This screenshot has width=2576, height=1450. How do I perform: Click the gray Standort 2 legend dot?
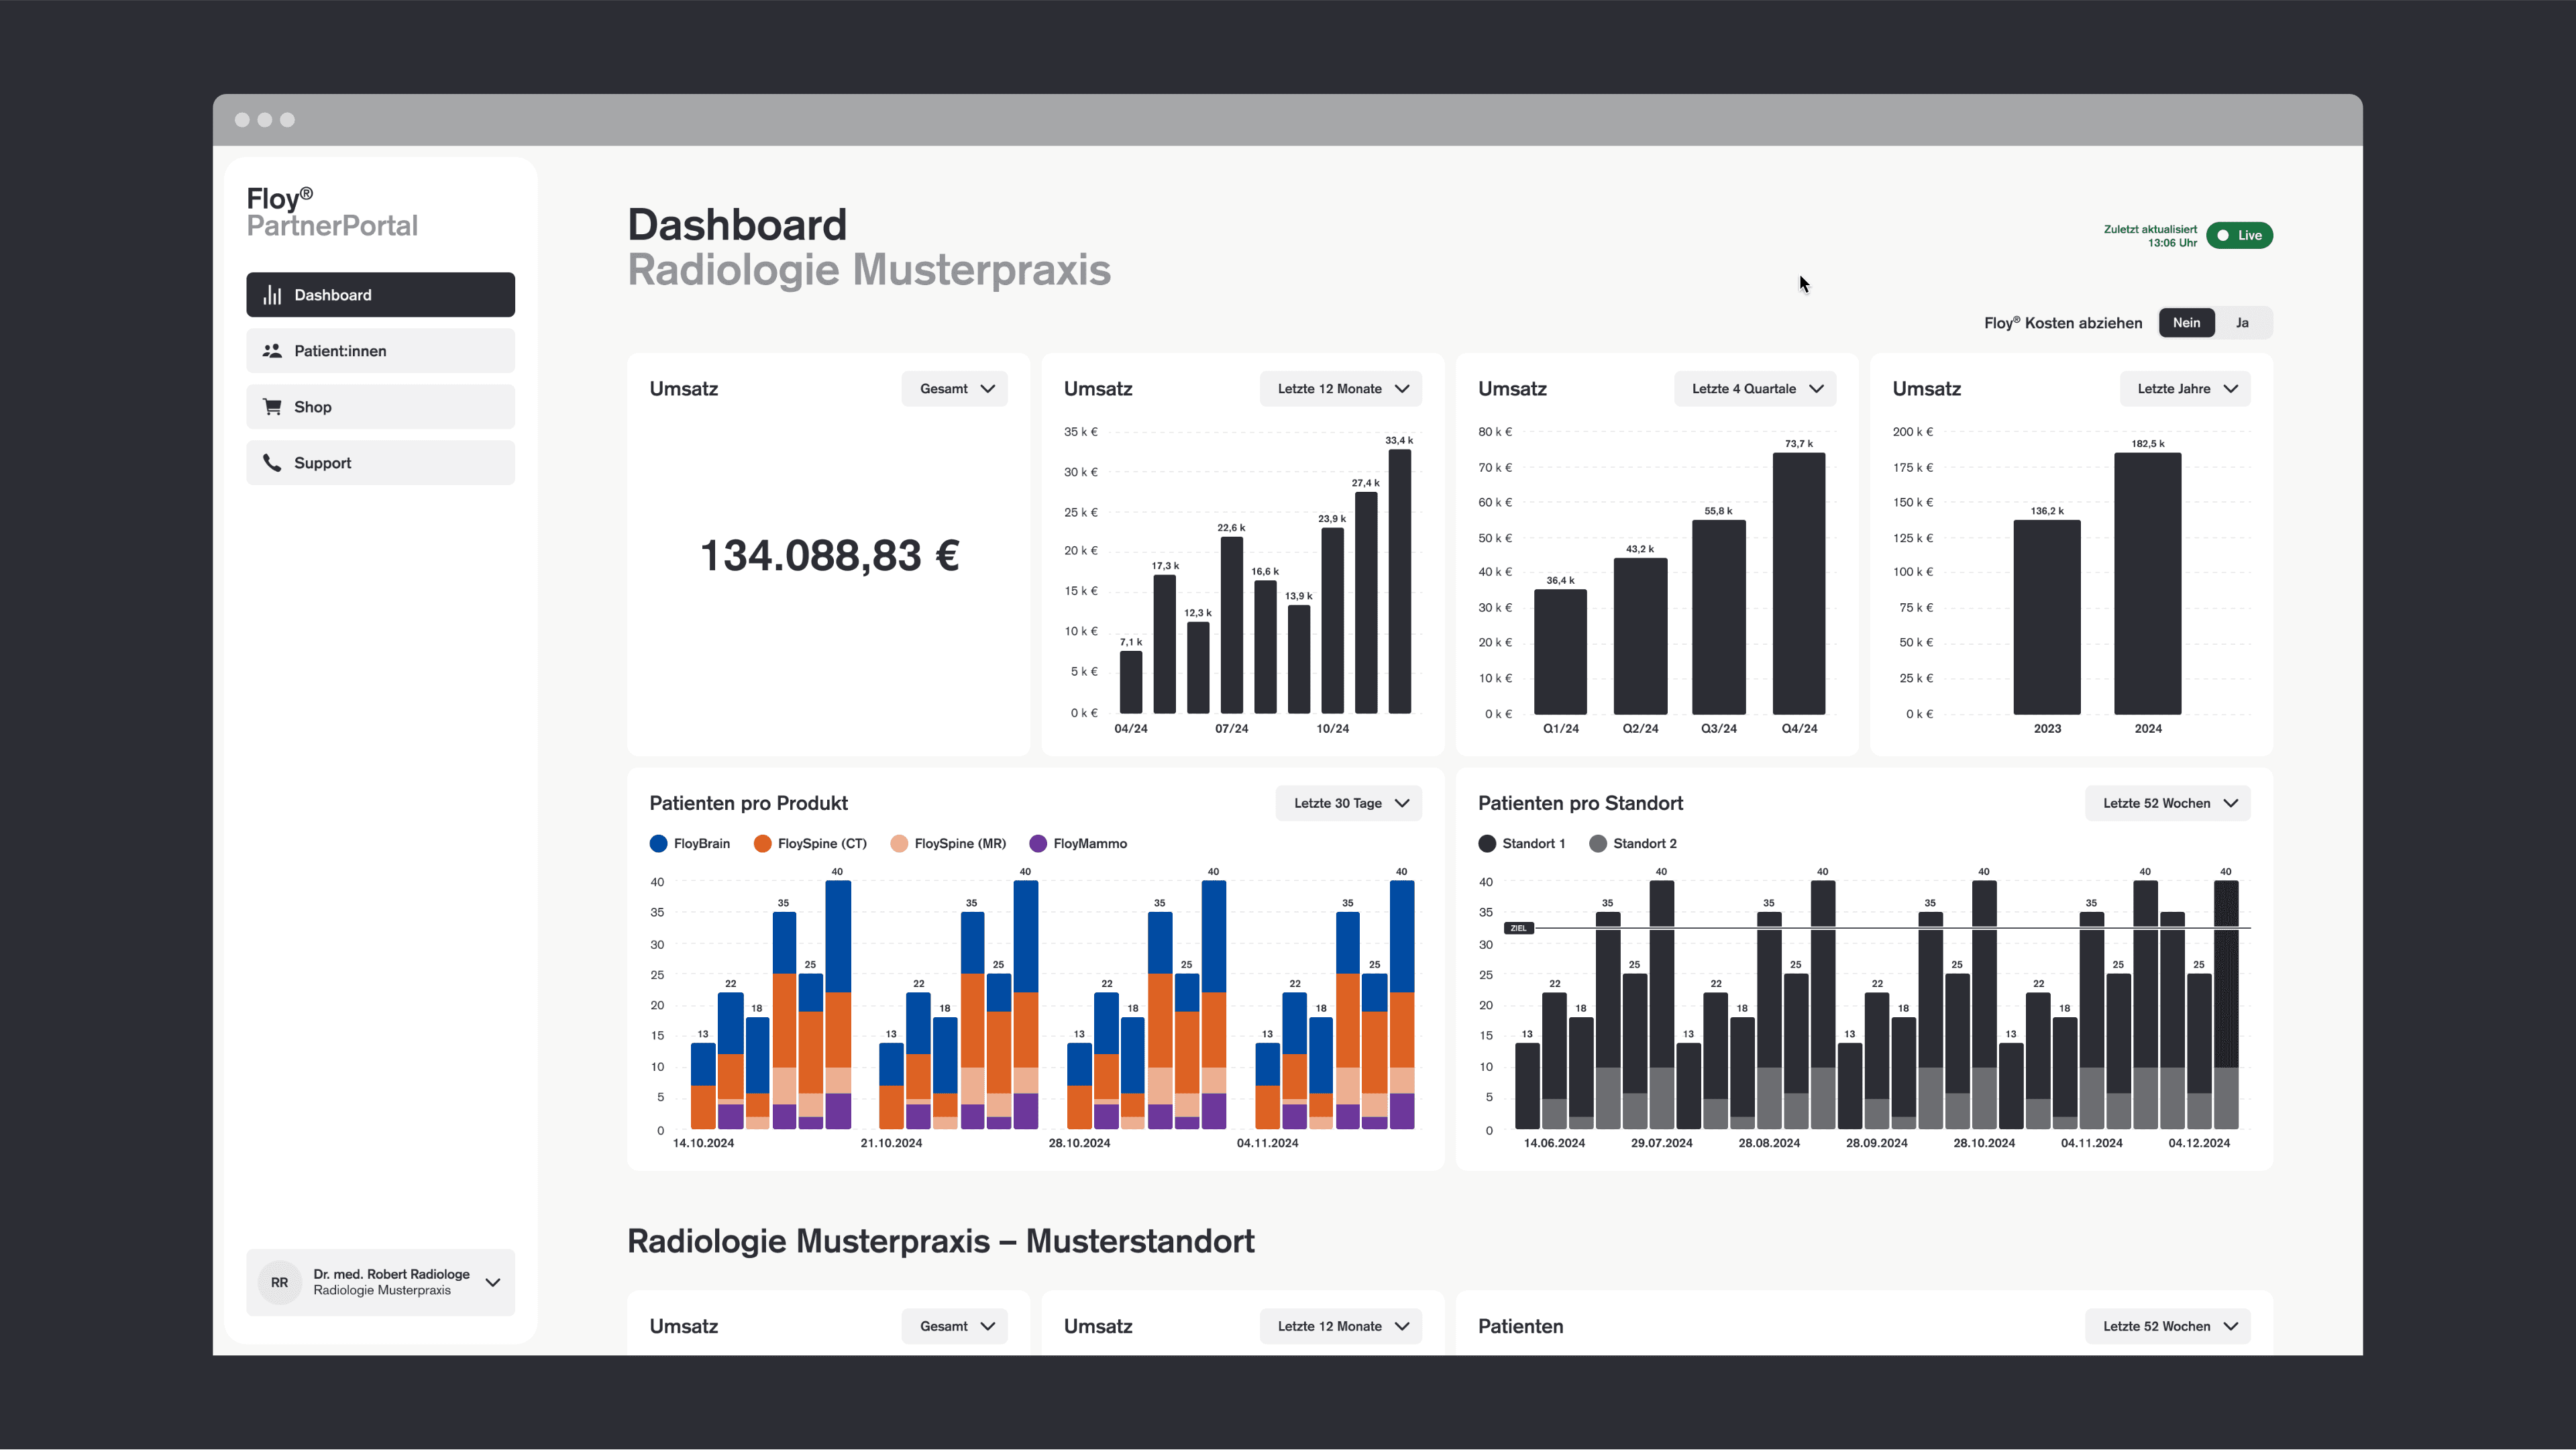[1598, 844]
